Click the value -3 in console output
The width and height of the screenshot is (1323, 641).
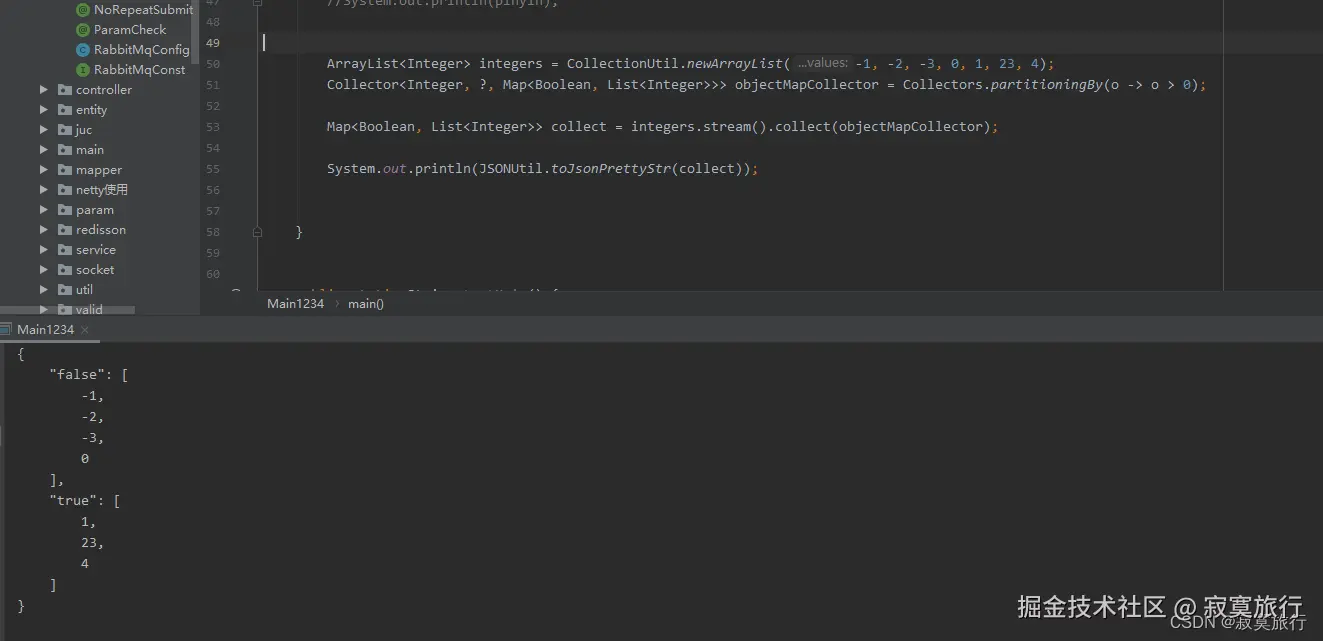coord(90,437)
